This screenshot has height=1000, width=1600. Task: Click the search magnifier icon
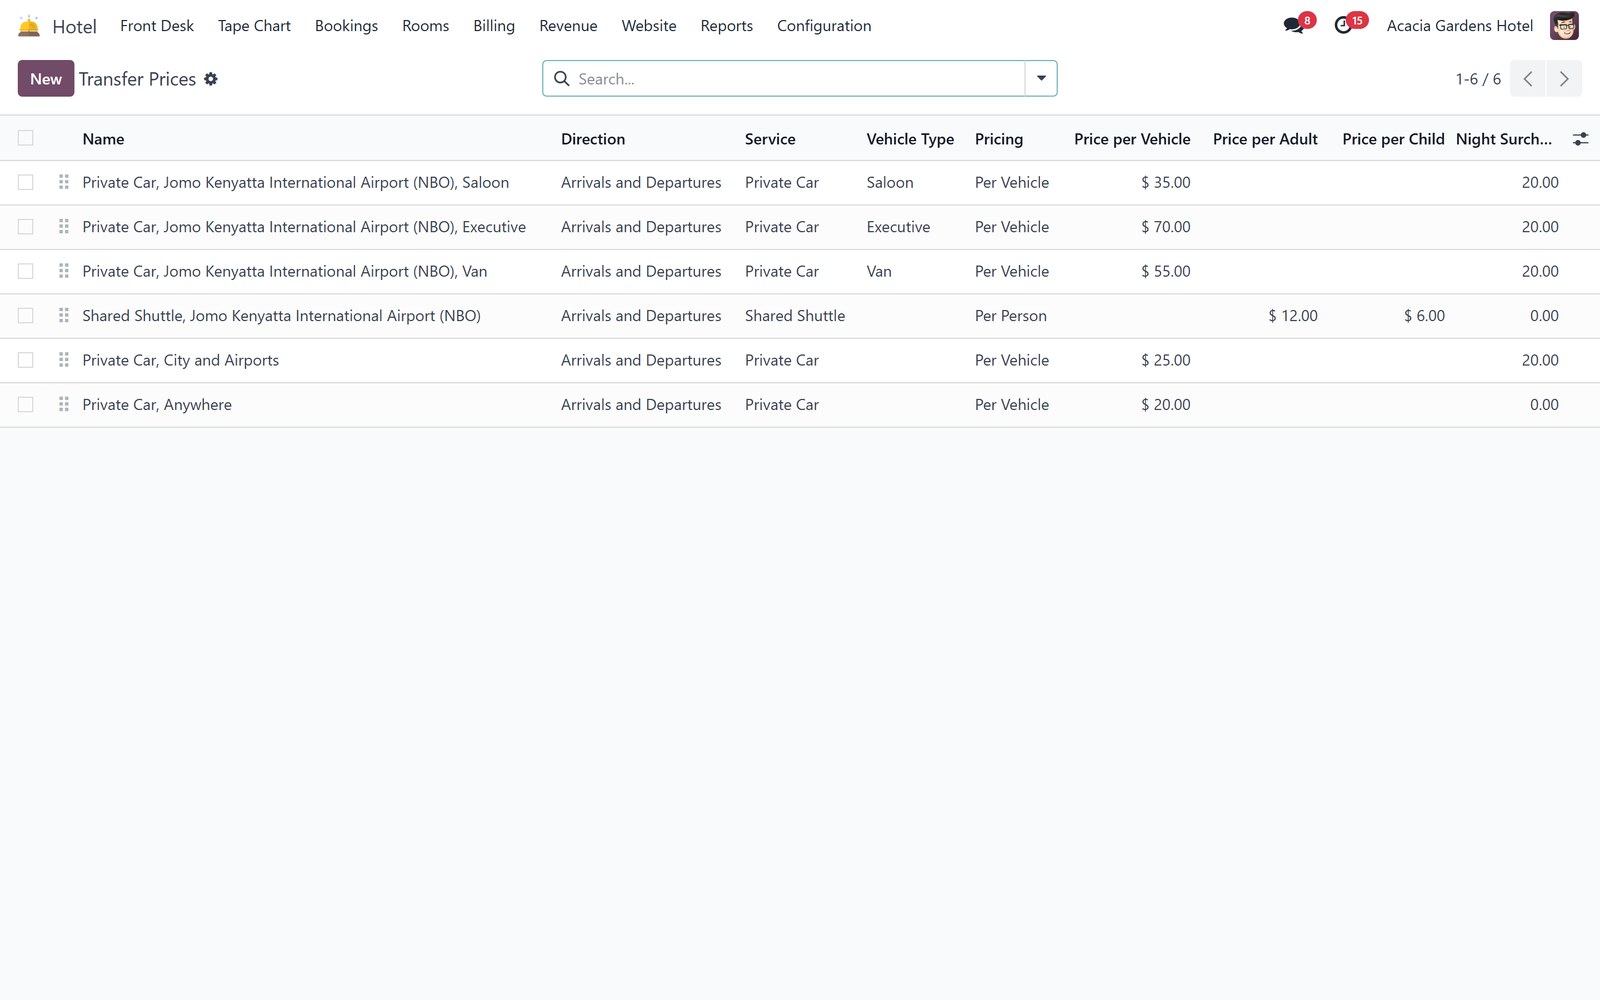562,79
